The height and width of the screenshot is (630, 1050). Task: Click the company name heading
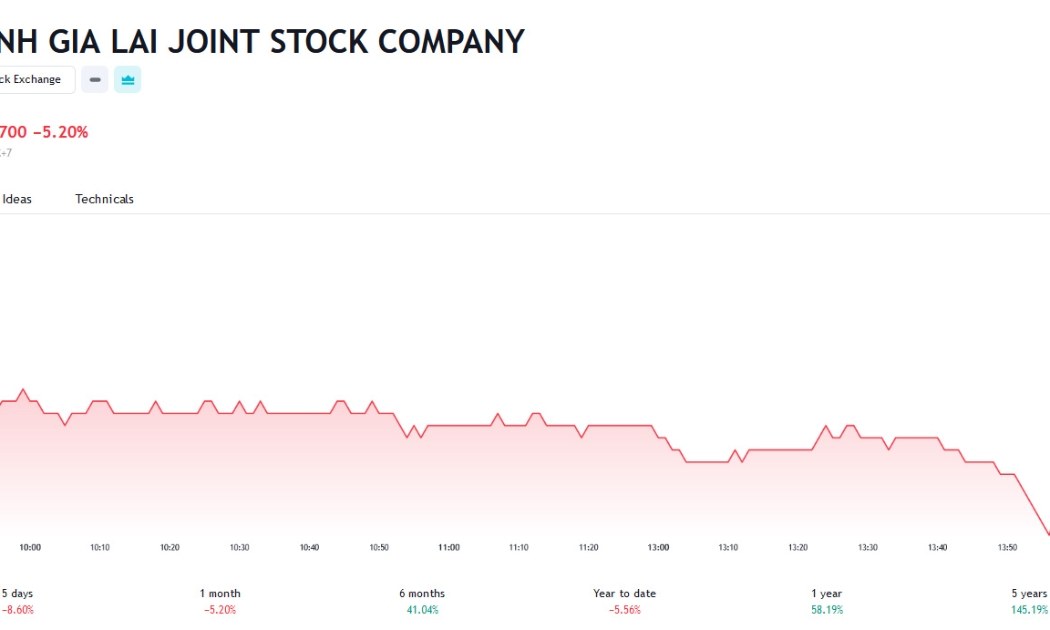point(261,42)
